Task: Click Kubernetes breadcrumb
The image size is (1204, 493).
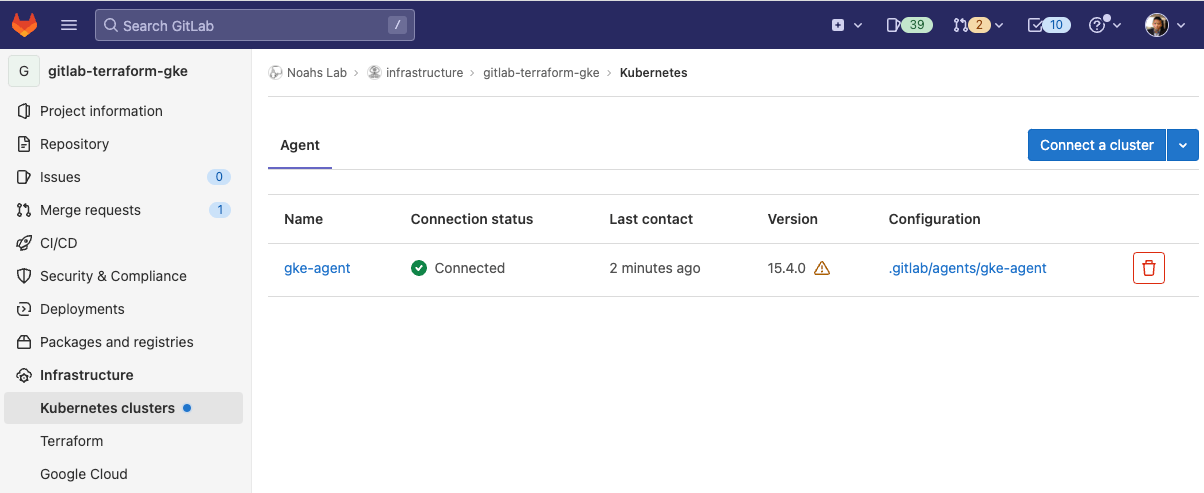Action: (x=653, y=73)
